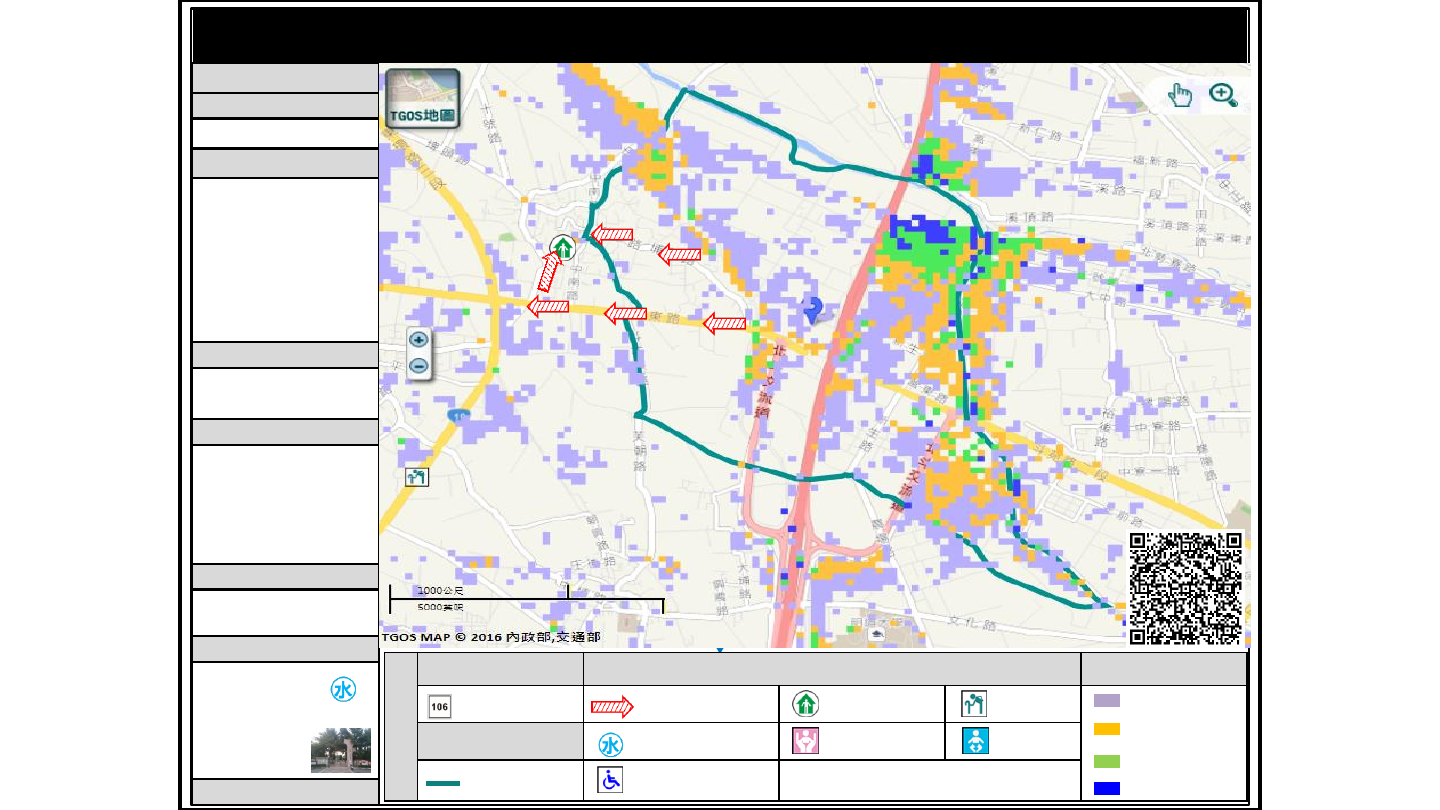This screenshot has width=1440, height=810.
Task: Click the TGOS MAP © 2016 copyright text
Action: [x=491, y=636]
